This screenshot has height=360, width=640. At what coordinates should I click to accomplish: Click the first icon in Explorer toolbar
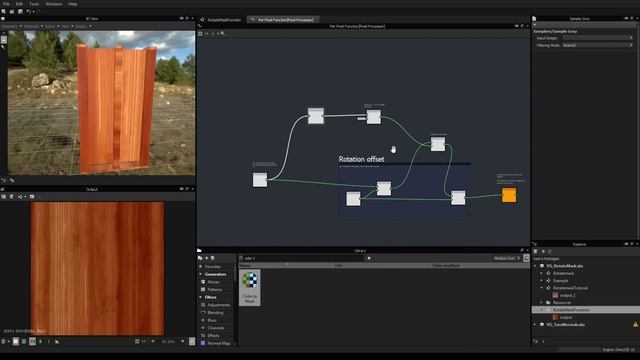[535, 251]
